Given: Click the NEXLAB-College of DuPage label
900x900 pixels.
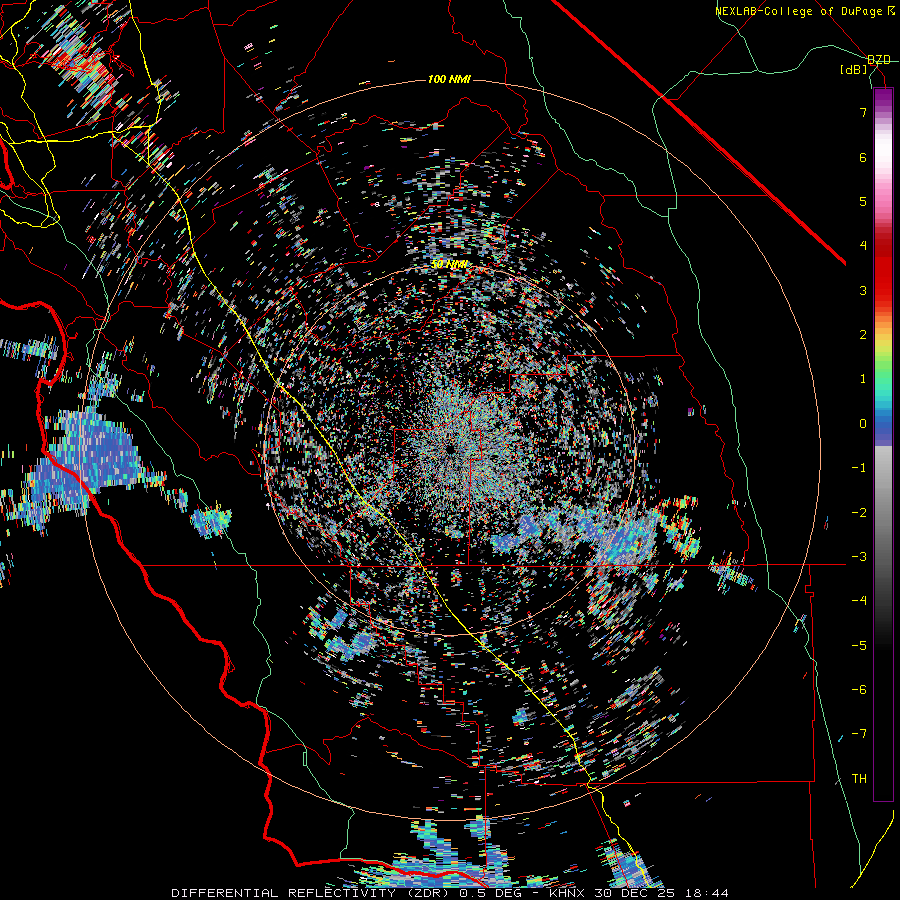Looking at the screenshot, I should pyautogui.click(x=799, y=11).
